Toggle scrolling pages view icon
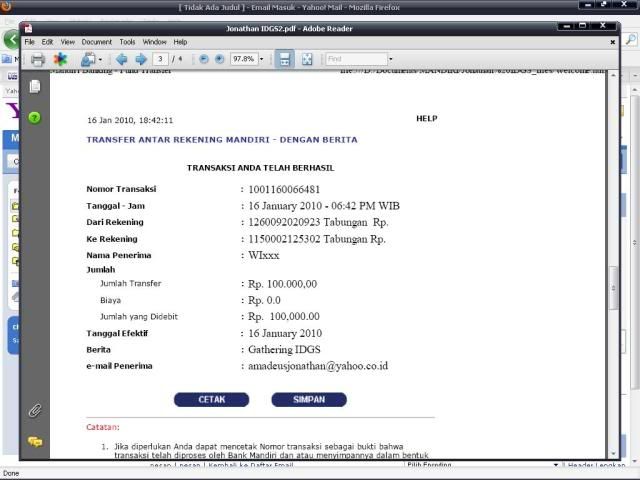The width and height of the screenshot is (640, 480). [284, 59]
